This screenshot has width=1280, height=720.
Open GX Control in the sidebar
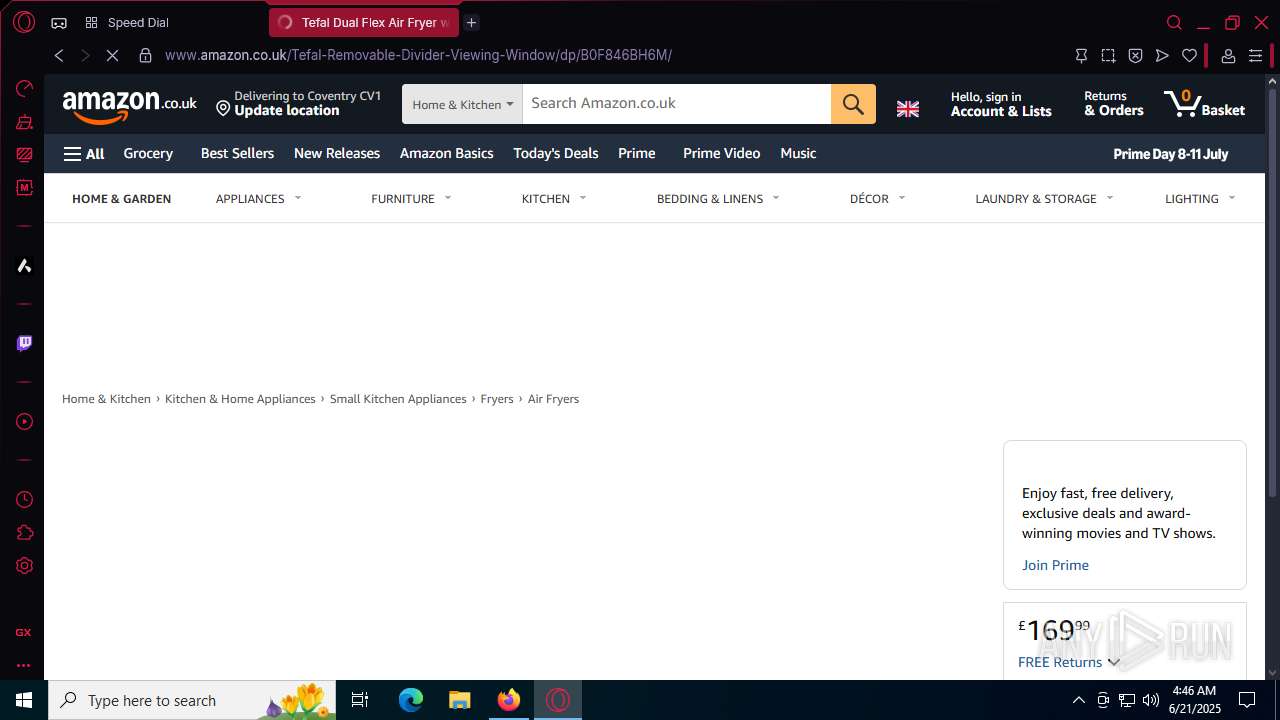pos(24,89)
